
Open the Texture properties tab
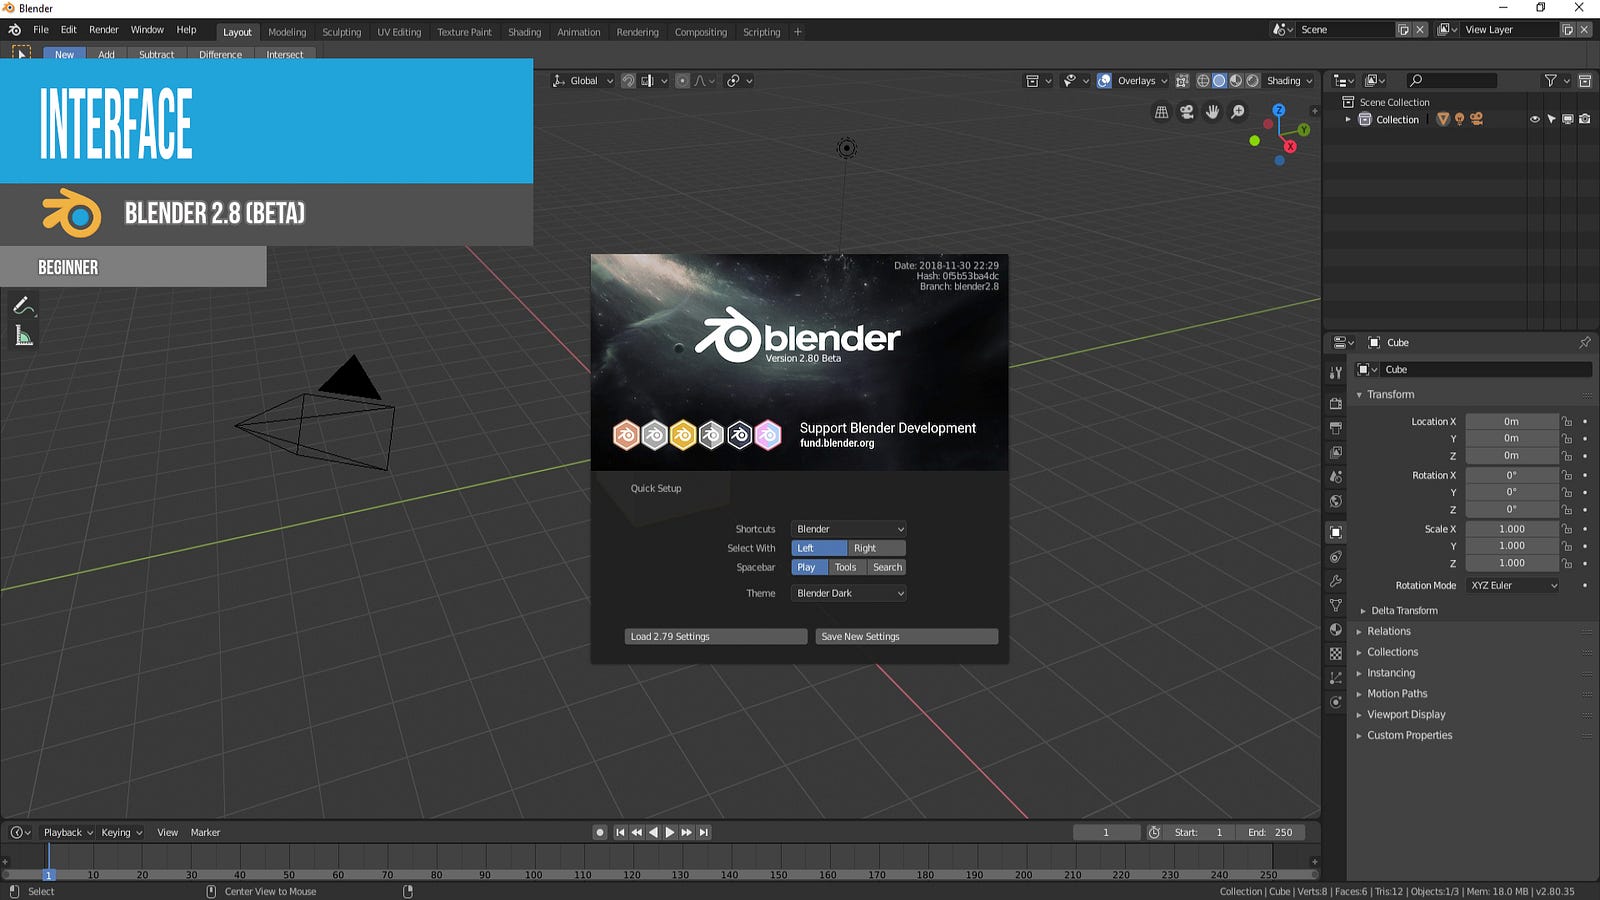coord(1336,653)
